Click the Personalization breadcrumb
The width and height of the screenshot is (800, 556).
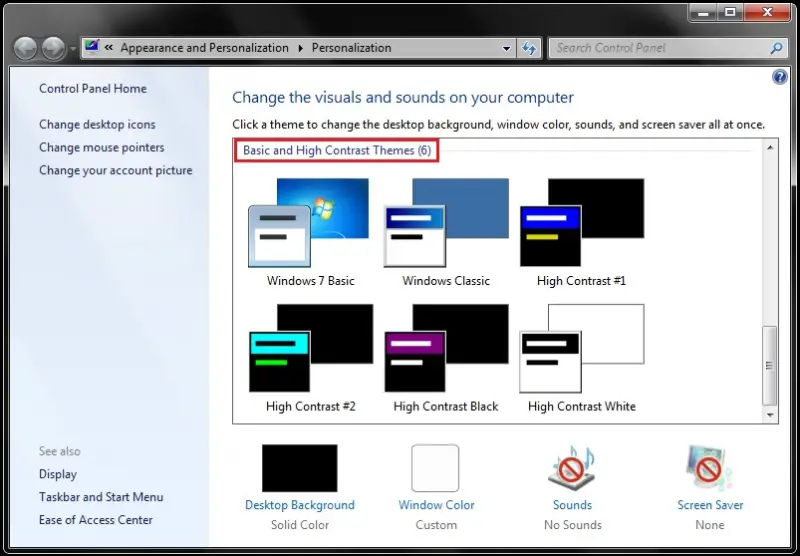352,47
